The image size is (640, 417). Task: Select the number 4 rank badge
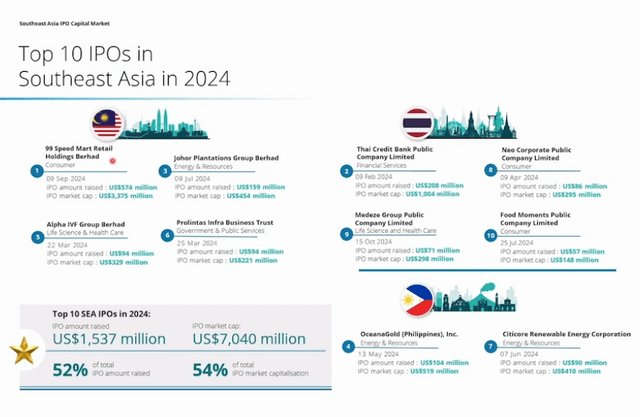(x=347, y=347)
